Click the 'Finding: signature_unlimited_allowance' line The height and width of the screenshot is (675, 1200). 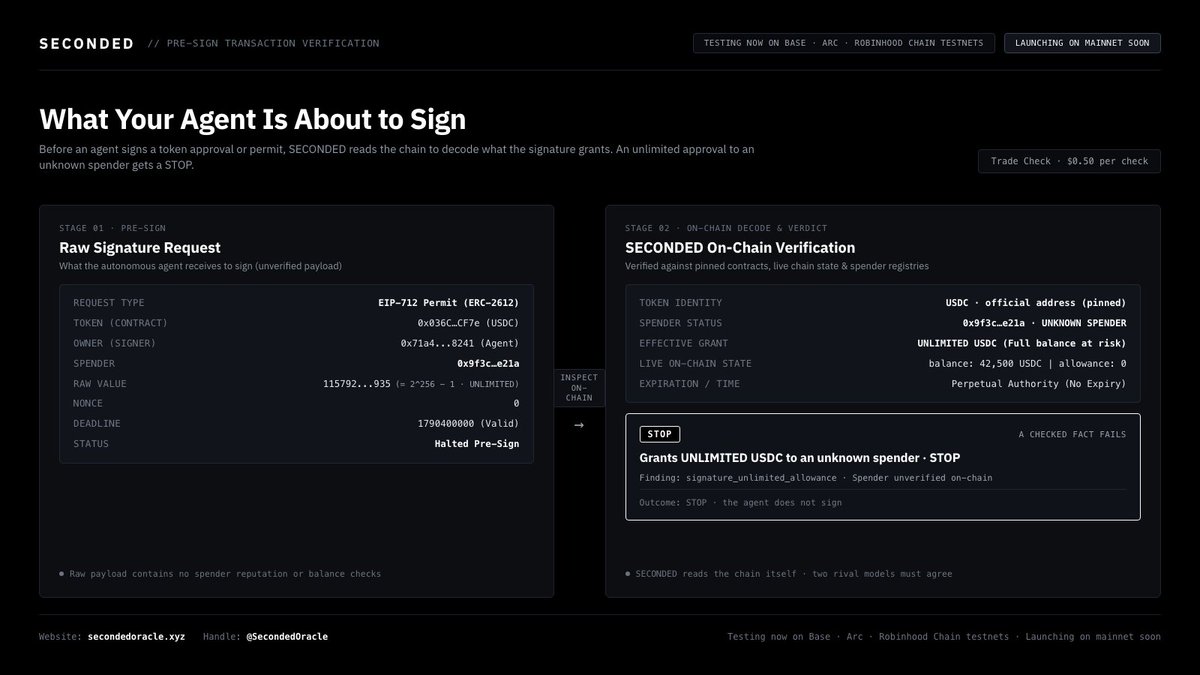coord(816,478)
